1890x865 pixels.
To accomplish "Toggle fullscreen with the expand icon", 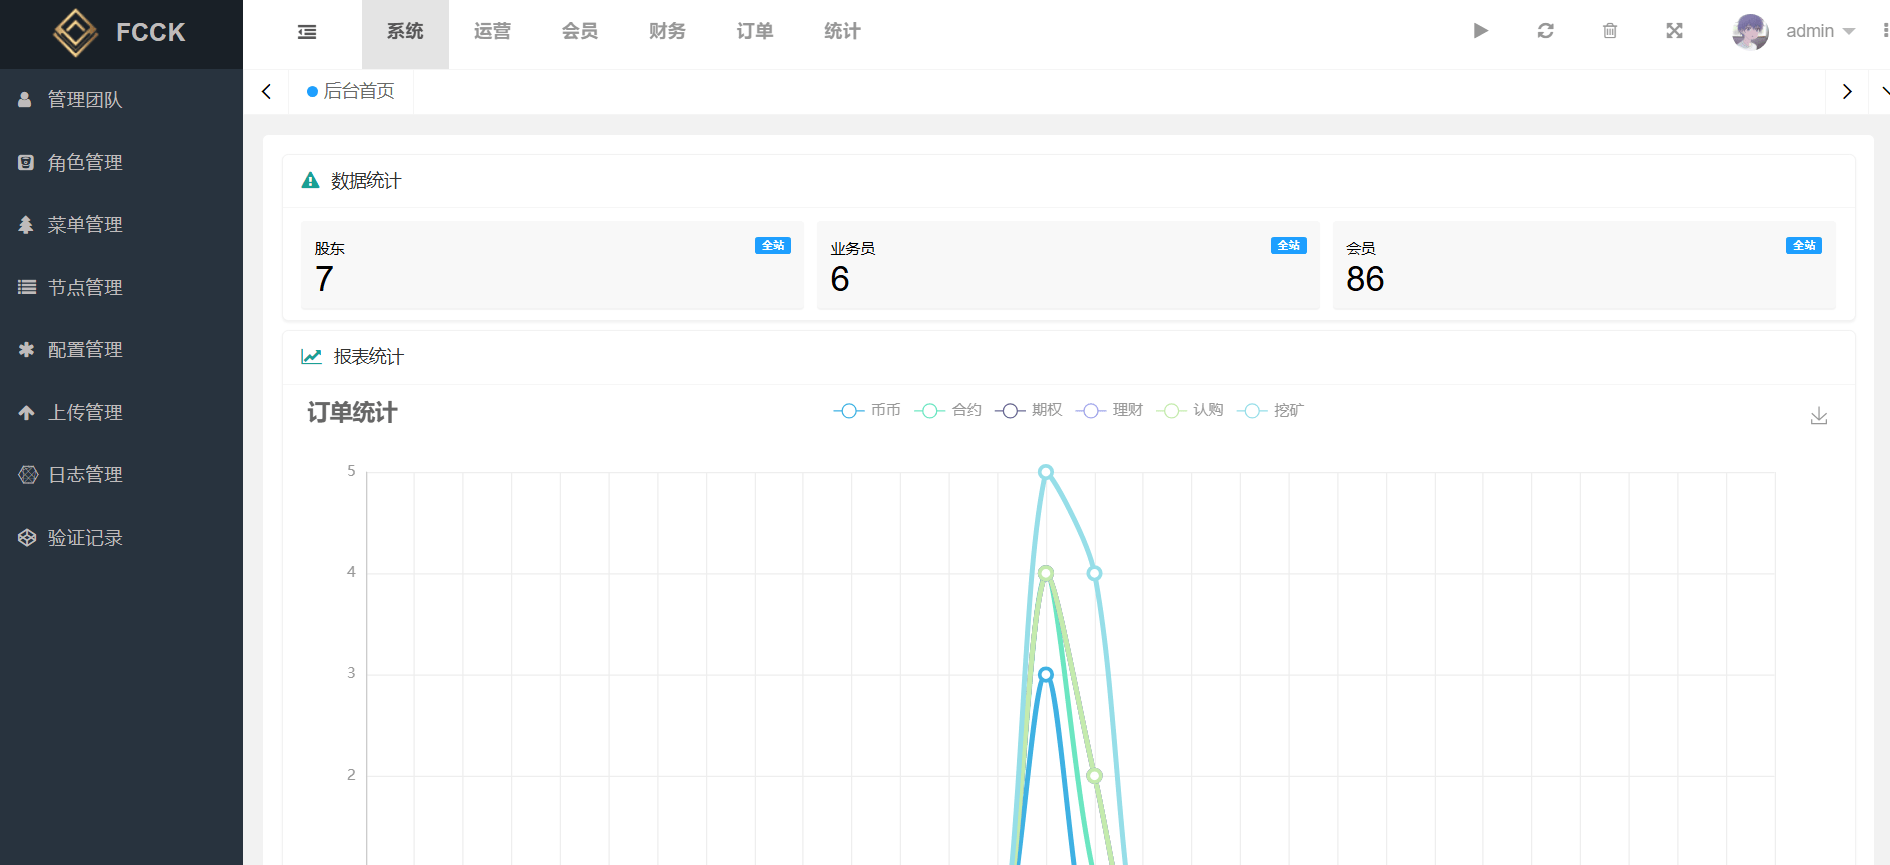I will (x=1674, y=31).
